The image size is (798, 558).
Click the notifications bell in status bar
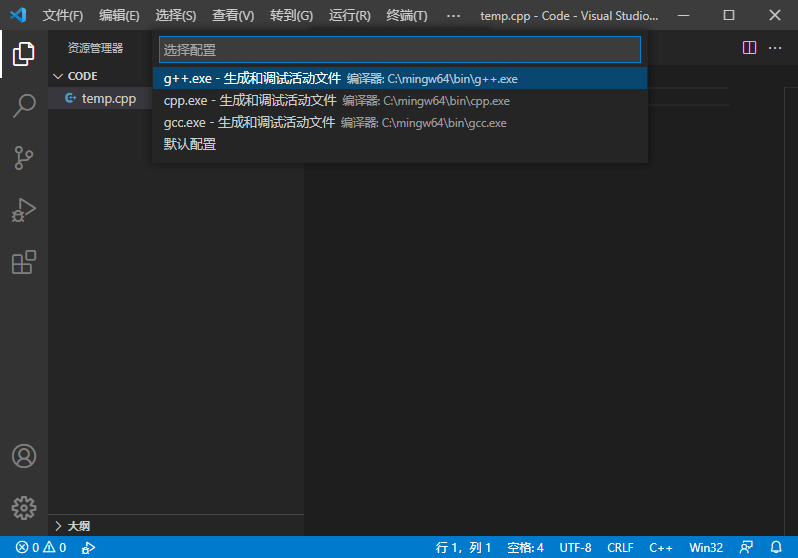(775, 547)
